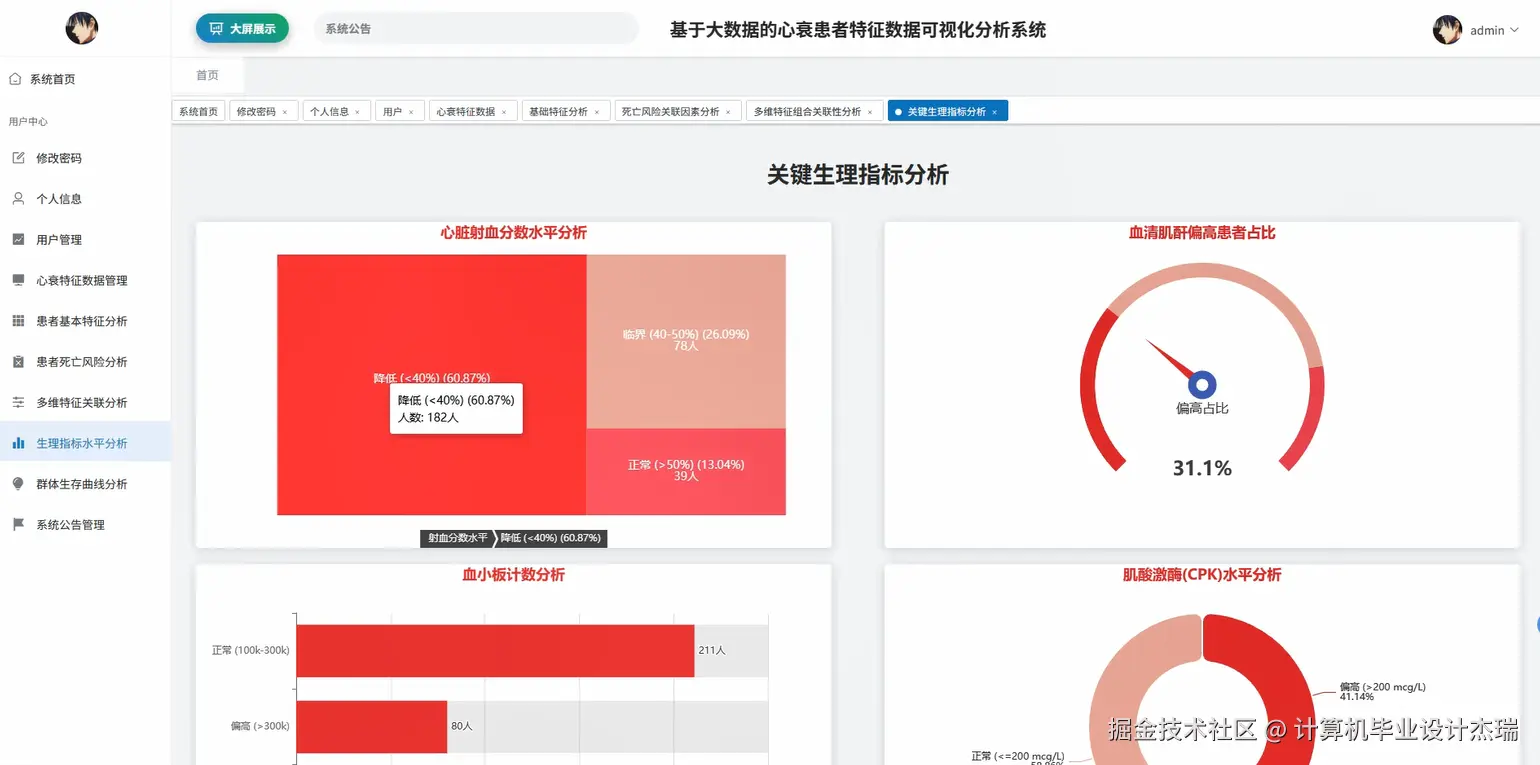Image resolution: width=1540 pixels, height=765 pixels.
Task: Click the 211人 bar value label
Action: tap(712, 650)
